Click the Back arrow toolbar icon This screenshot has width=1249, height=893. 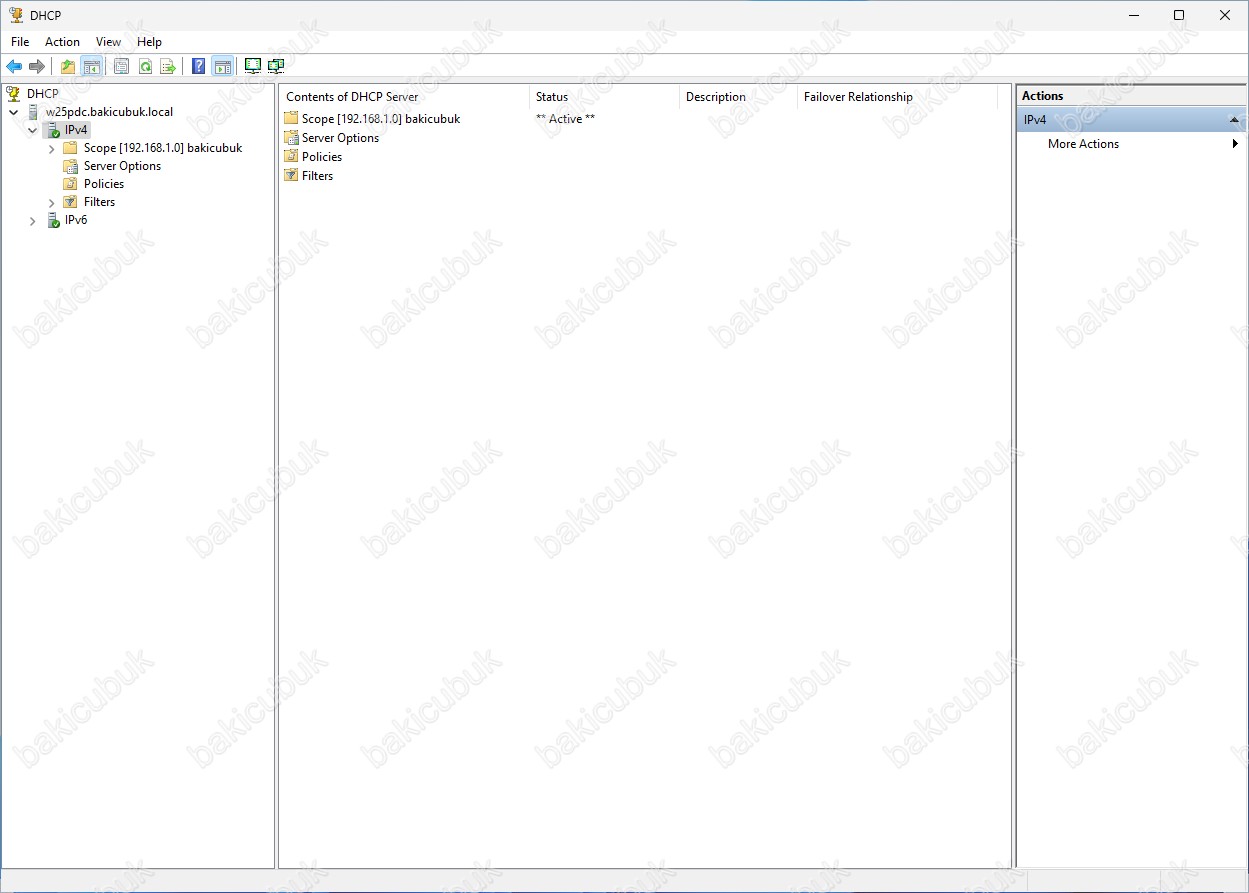tap(14, 67)
